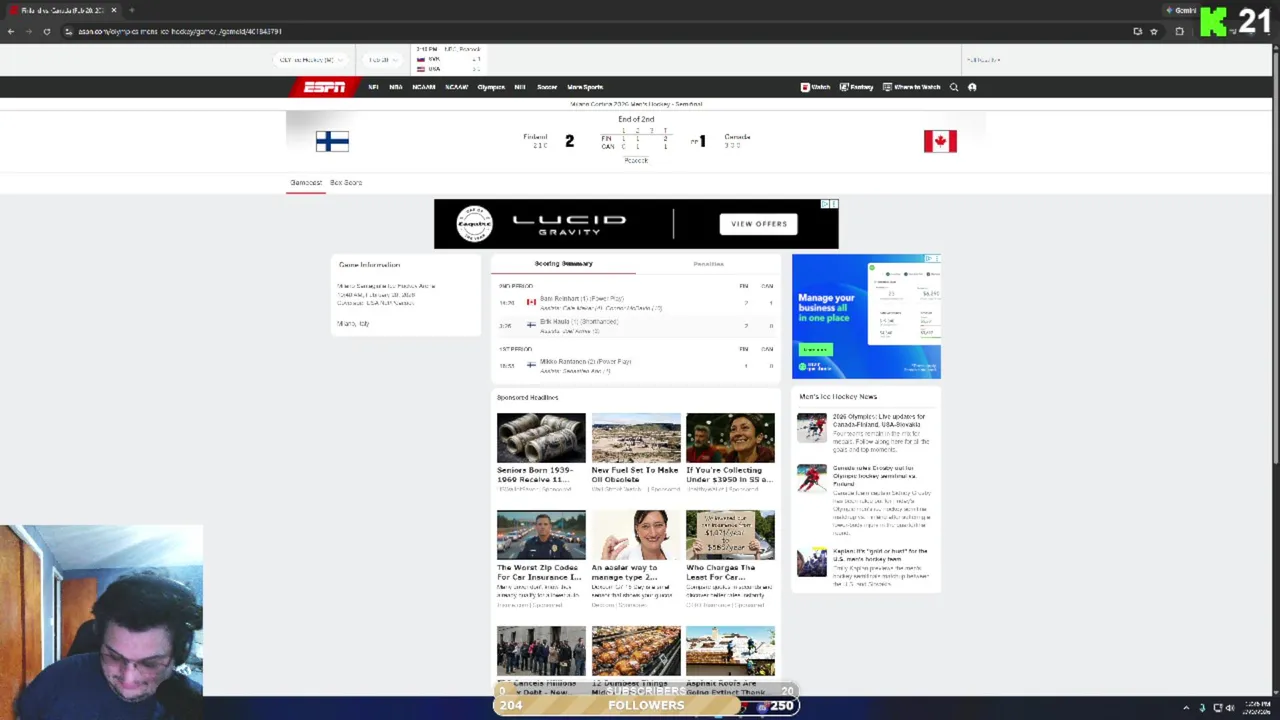
Task: Open Where to Watch in navbar
Action: click(x=911, y=87)
